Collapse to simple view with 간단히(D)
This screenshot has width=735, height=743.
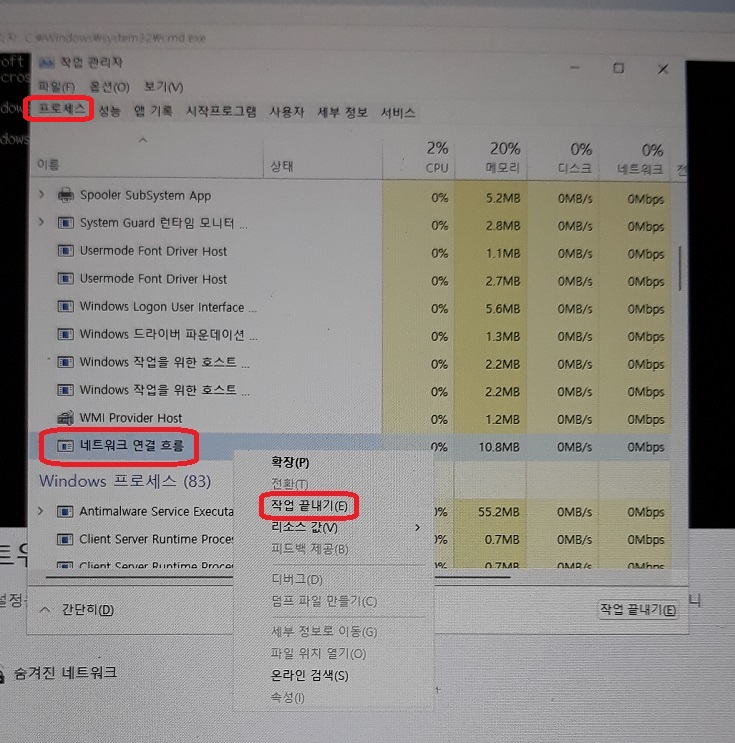77,609
